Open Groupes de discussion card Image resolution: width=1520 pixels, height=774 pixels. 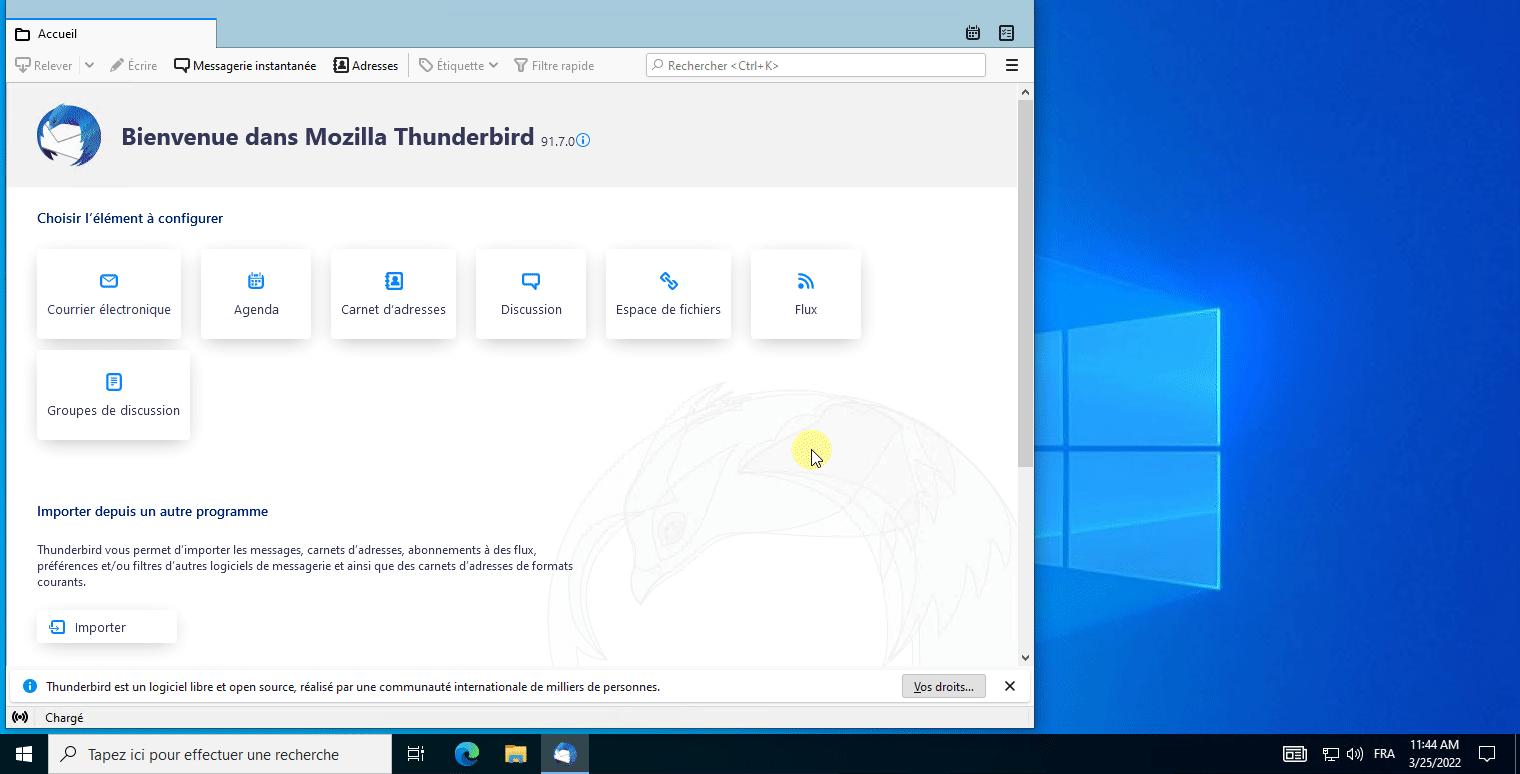[113, 395]
